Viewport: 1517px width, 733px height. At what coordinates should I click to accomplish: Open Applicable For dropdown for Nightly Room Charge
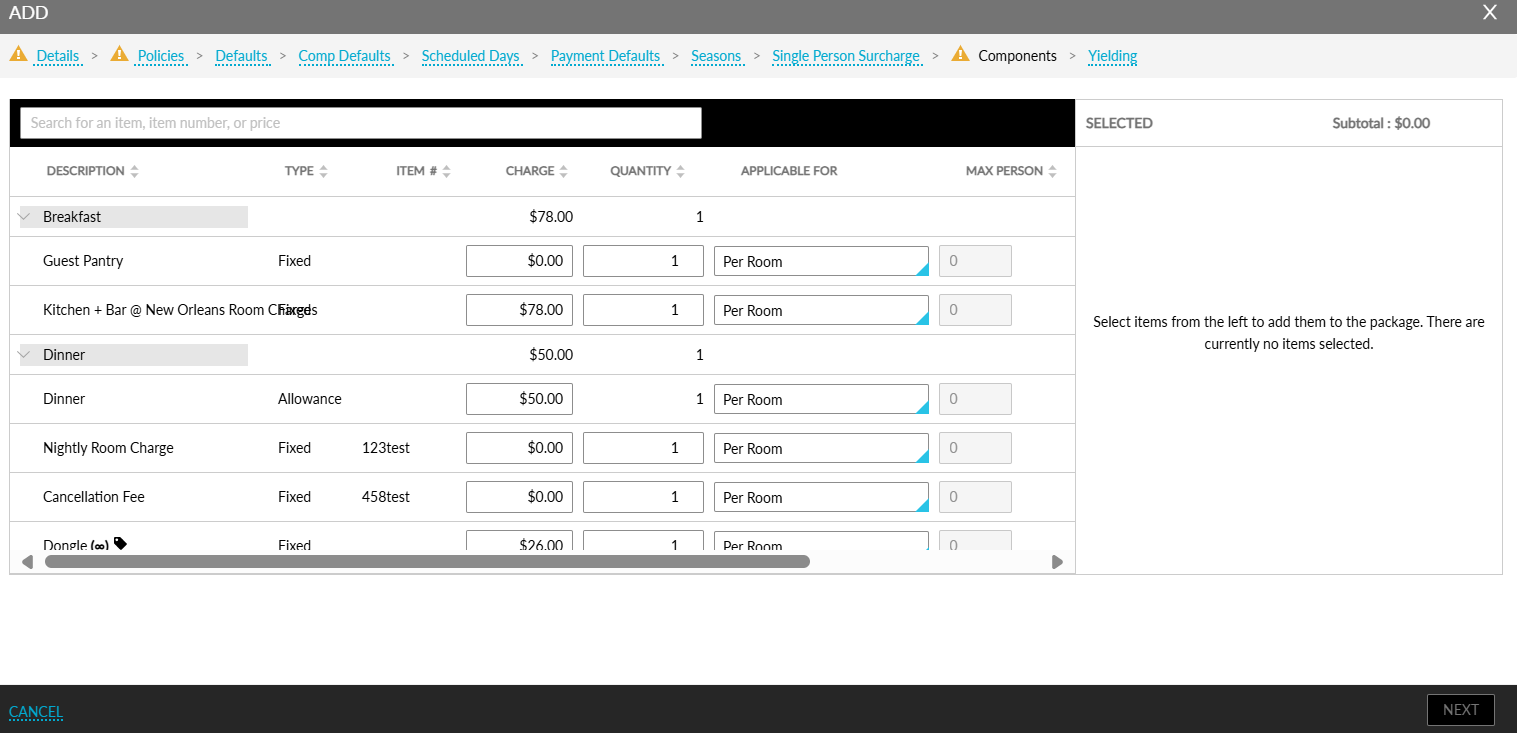(820, 449)
